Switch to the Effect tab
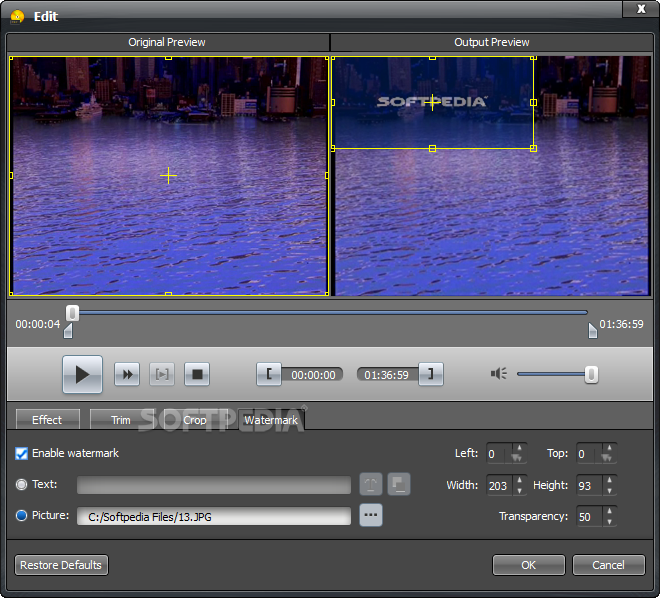The image size is (660, 598). (x=48, y=420)
